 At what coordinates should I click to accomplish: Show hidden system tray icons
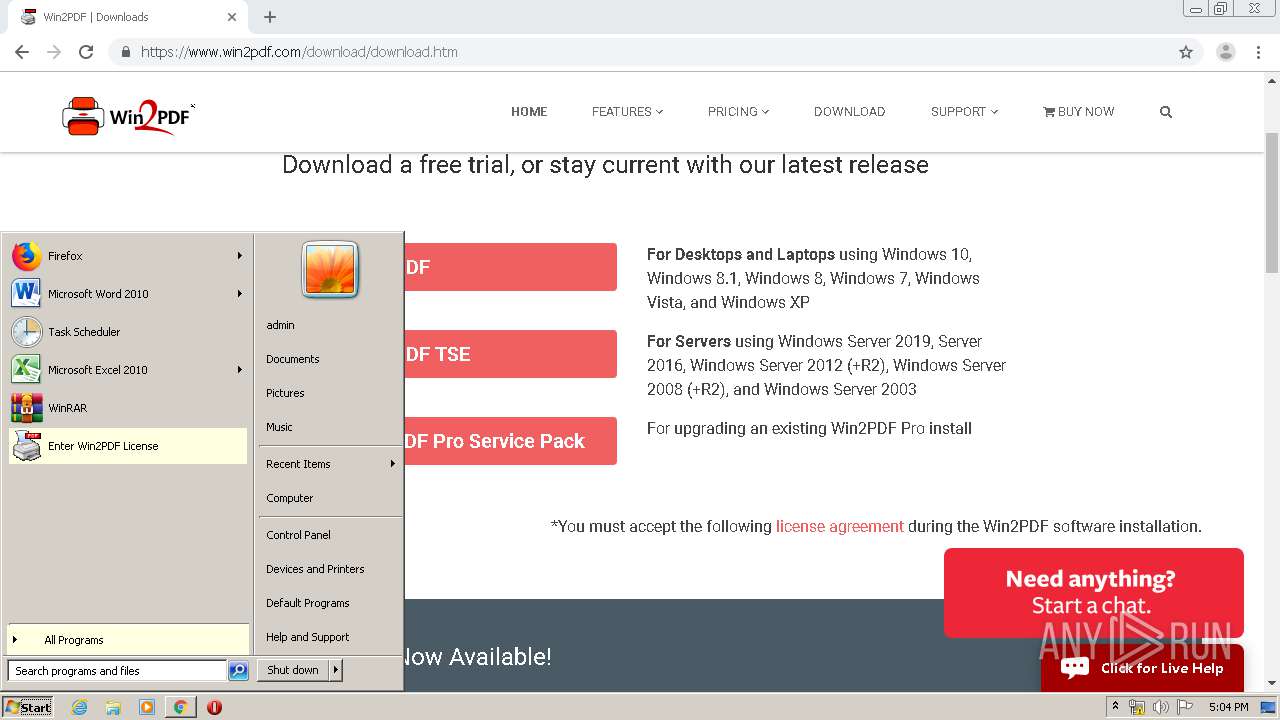coord(1115,707)
